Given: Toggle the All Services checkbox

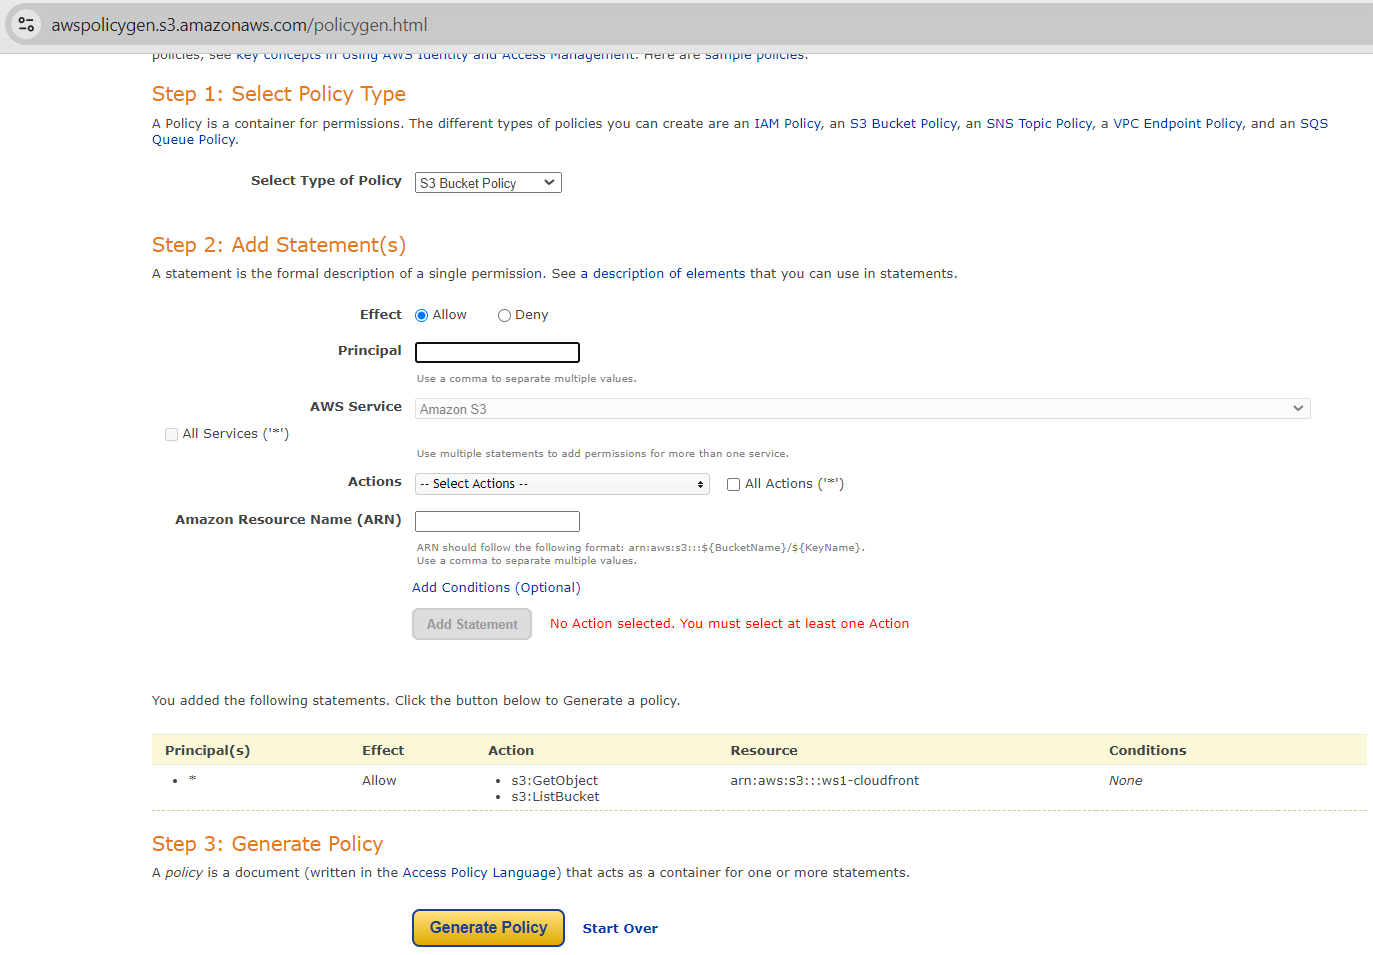Looking at the screenshot, I should 172,435.
